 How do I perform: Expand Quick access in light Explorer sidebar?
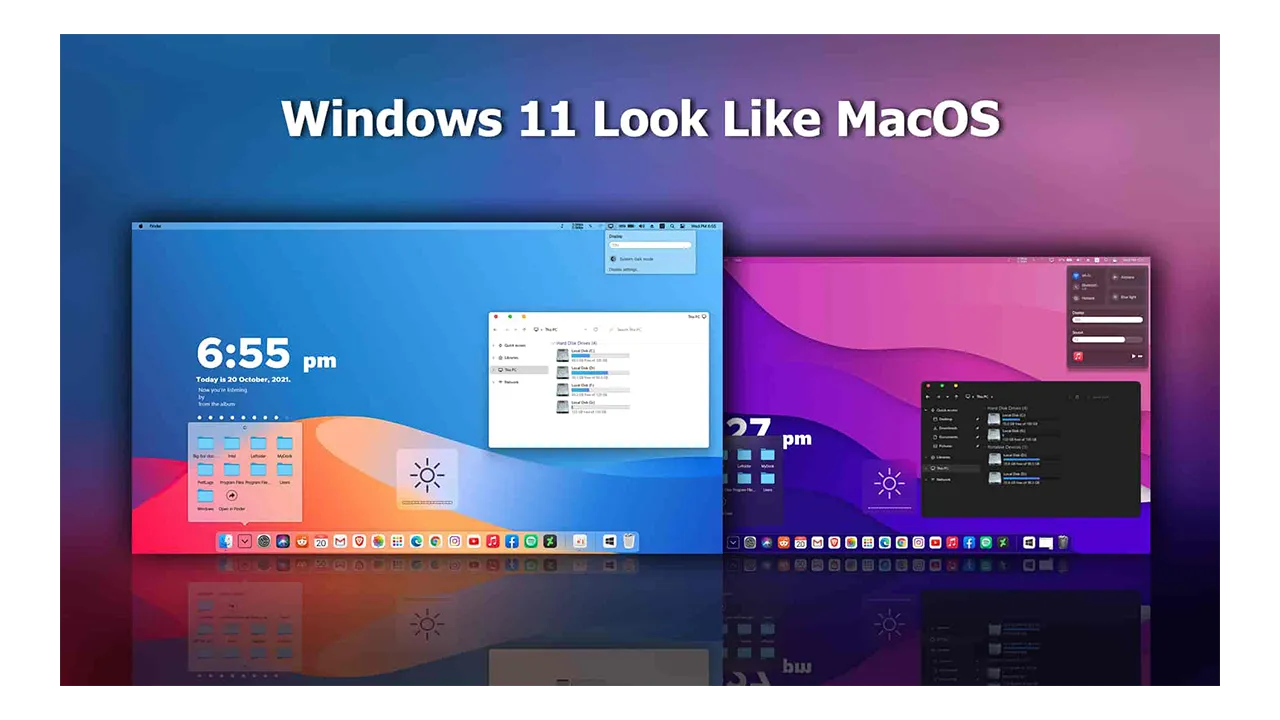(493, 345)
